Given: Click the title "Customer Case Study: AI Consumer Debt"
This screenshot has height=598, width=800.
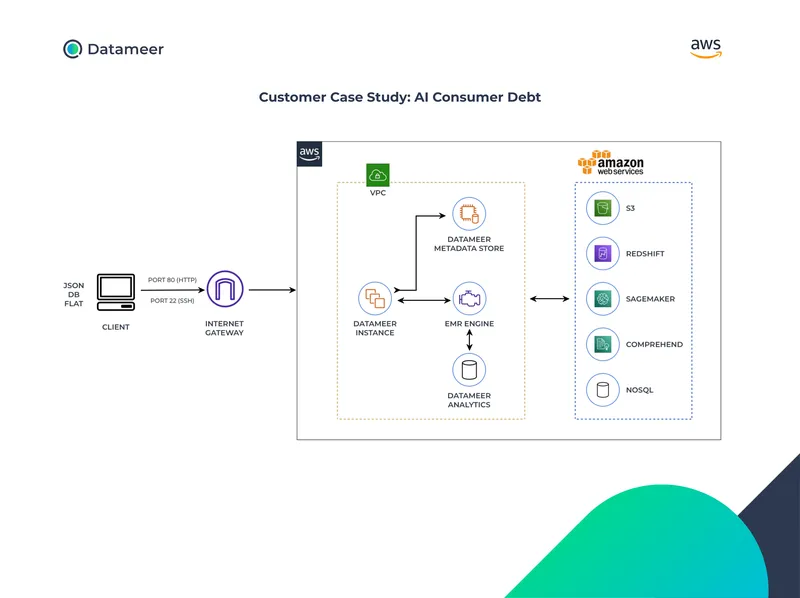Looking at the screenshot, I should (x=399, y=97).
